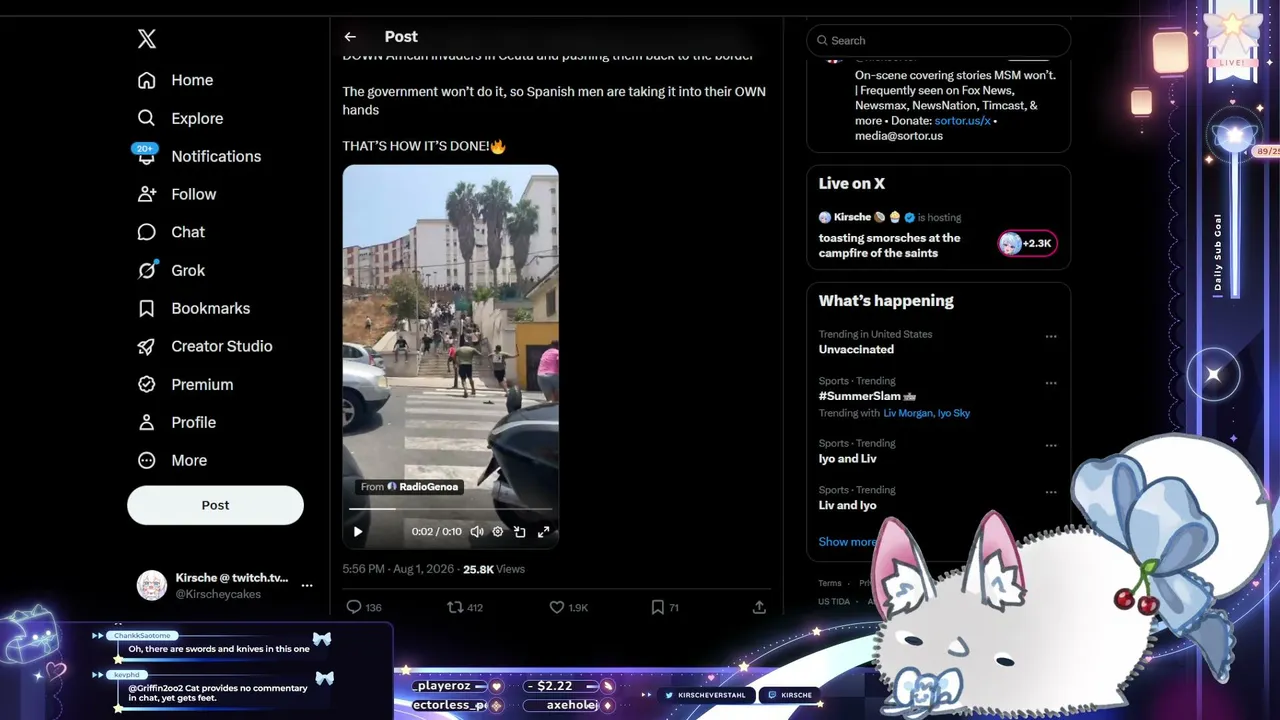Select Chat in the navigation menu
The height and width of the screenshot is (720, 1280).
coord(188,232)
